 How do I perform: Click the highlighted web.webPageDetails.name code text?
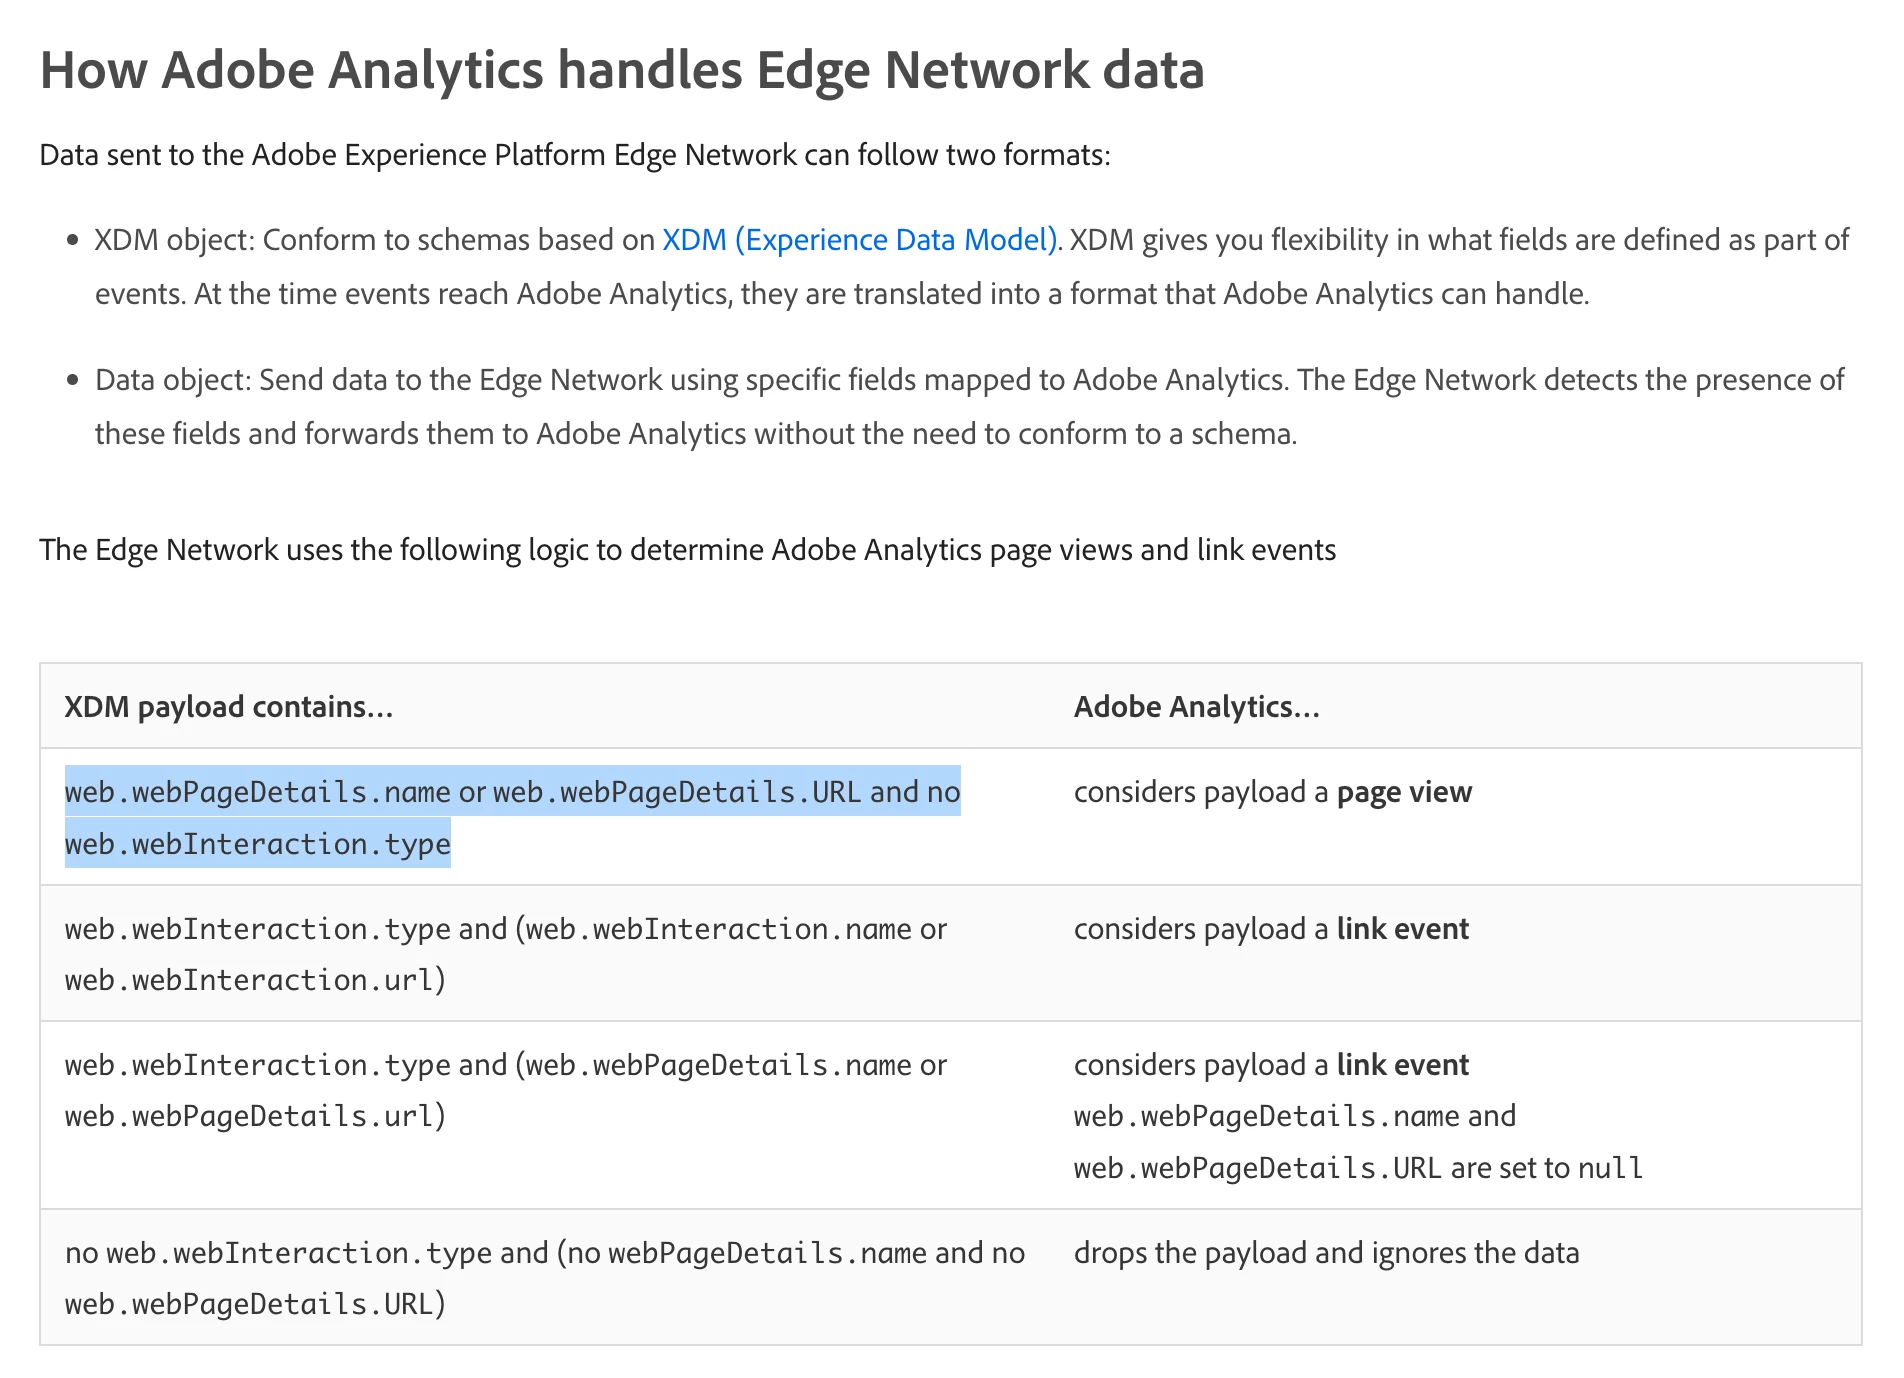tap(258, 792)
